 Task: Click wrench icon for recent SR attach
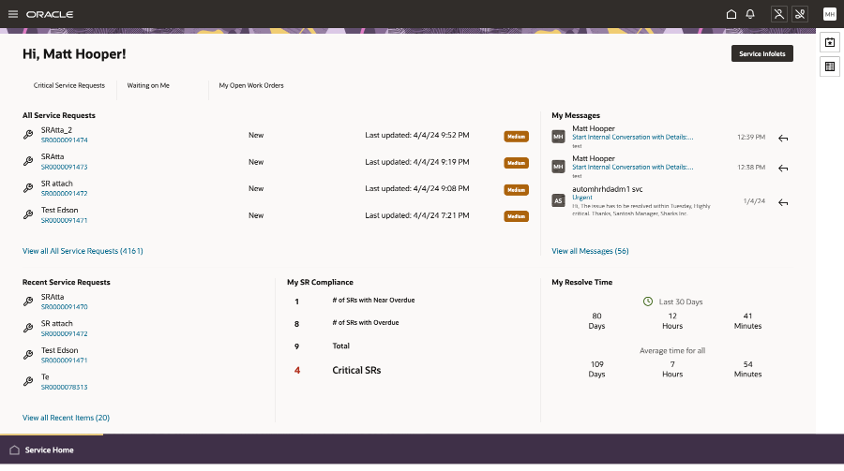28,328
